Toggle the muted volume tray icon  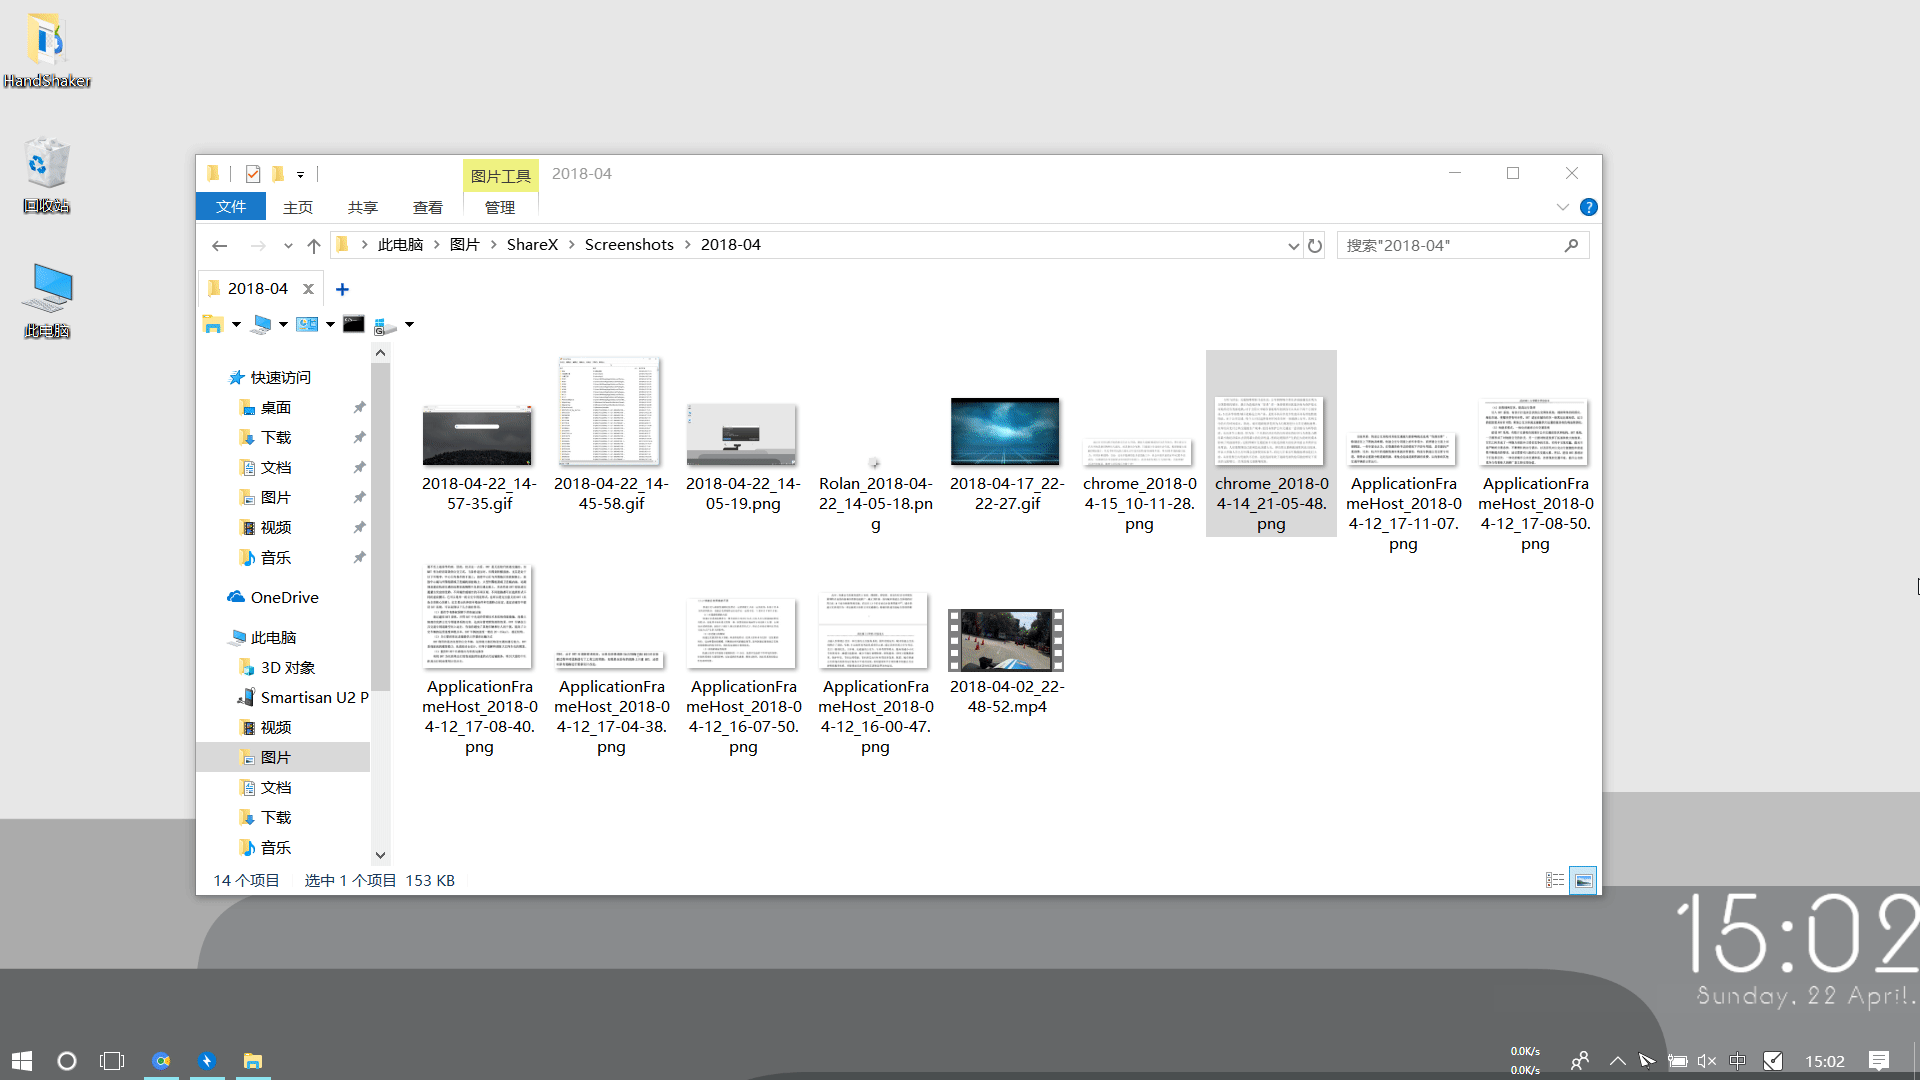[1707, 1061]
